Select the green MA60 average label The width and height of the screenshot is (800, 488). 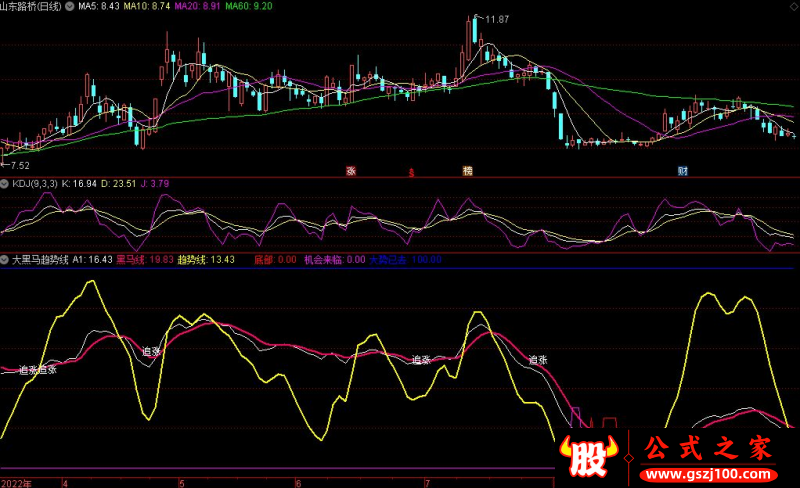247,6
